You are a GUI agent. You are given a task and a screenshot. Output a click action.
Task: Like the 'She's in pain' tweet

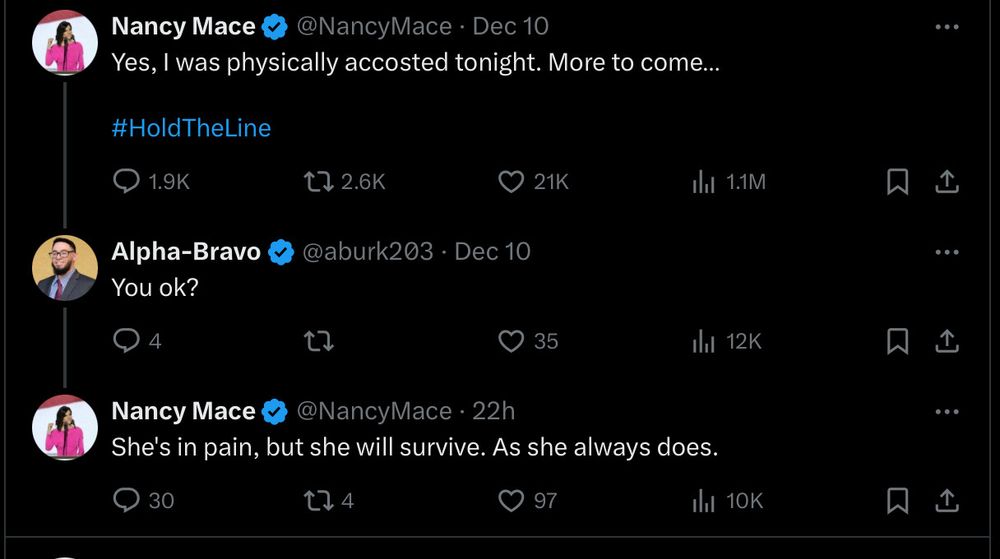point(511,500)
